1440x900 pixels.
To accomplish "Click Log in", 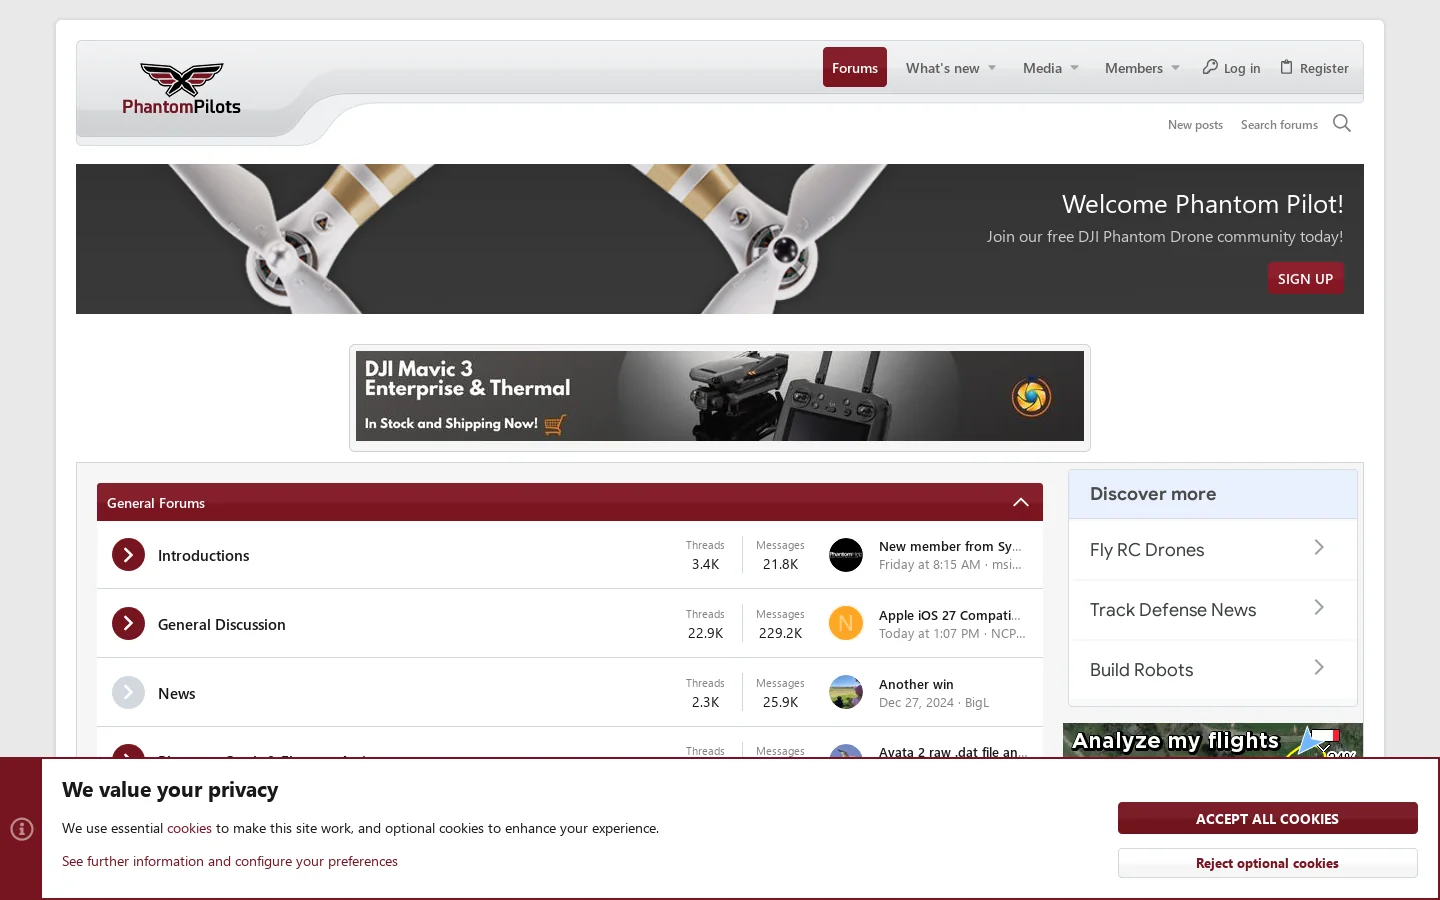I will coord(1231,68).
